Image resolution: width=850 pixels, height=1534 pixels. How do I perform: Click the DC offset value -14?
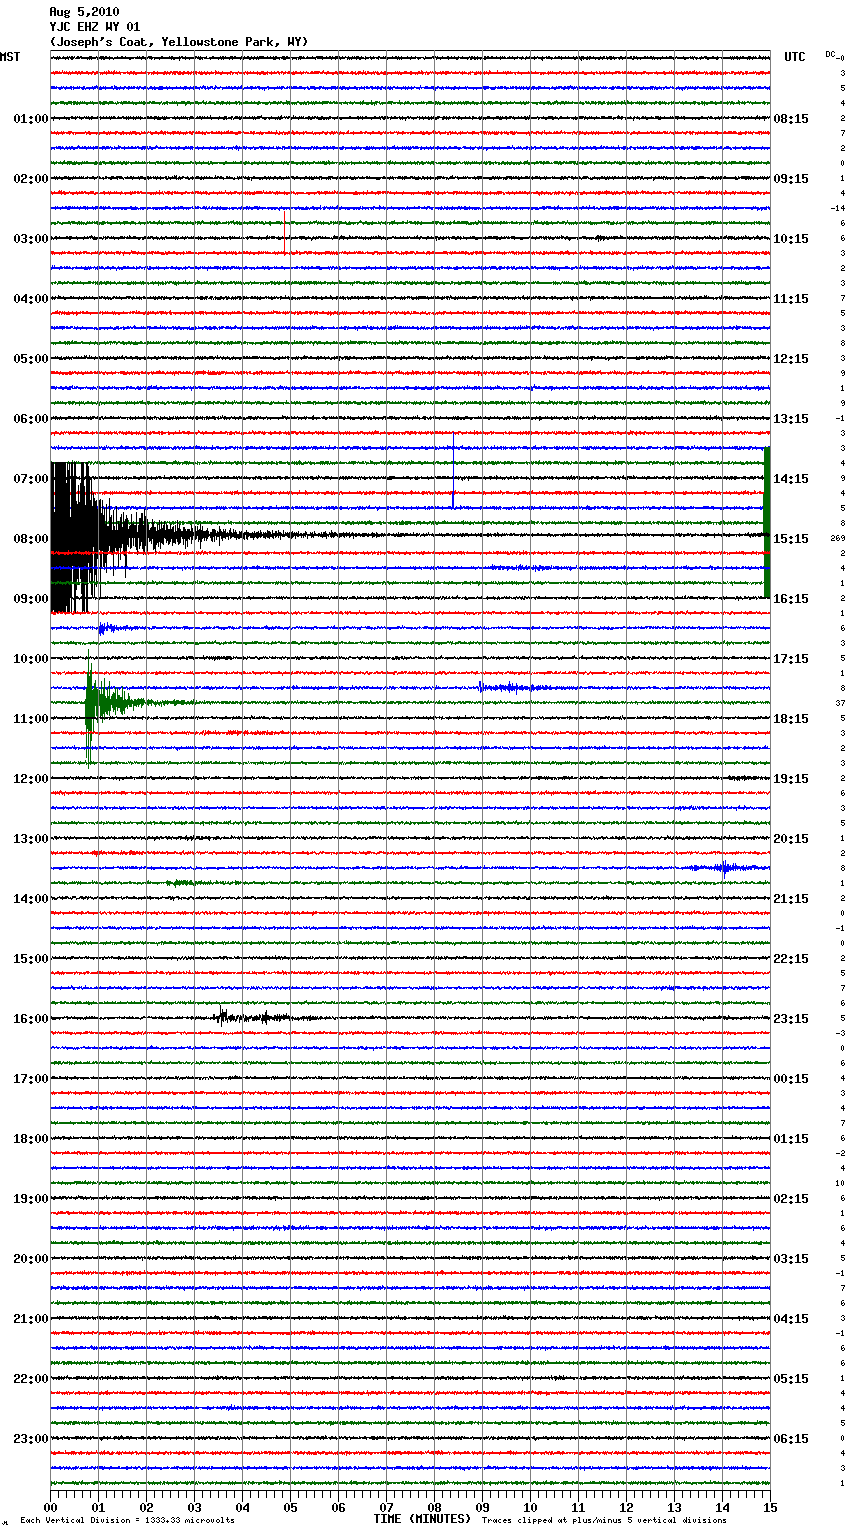point(838,209)
